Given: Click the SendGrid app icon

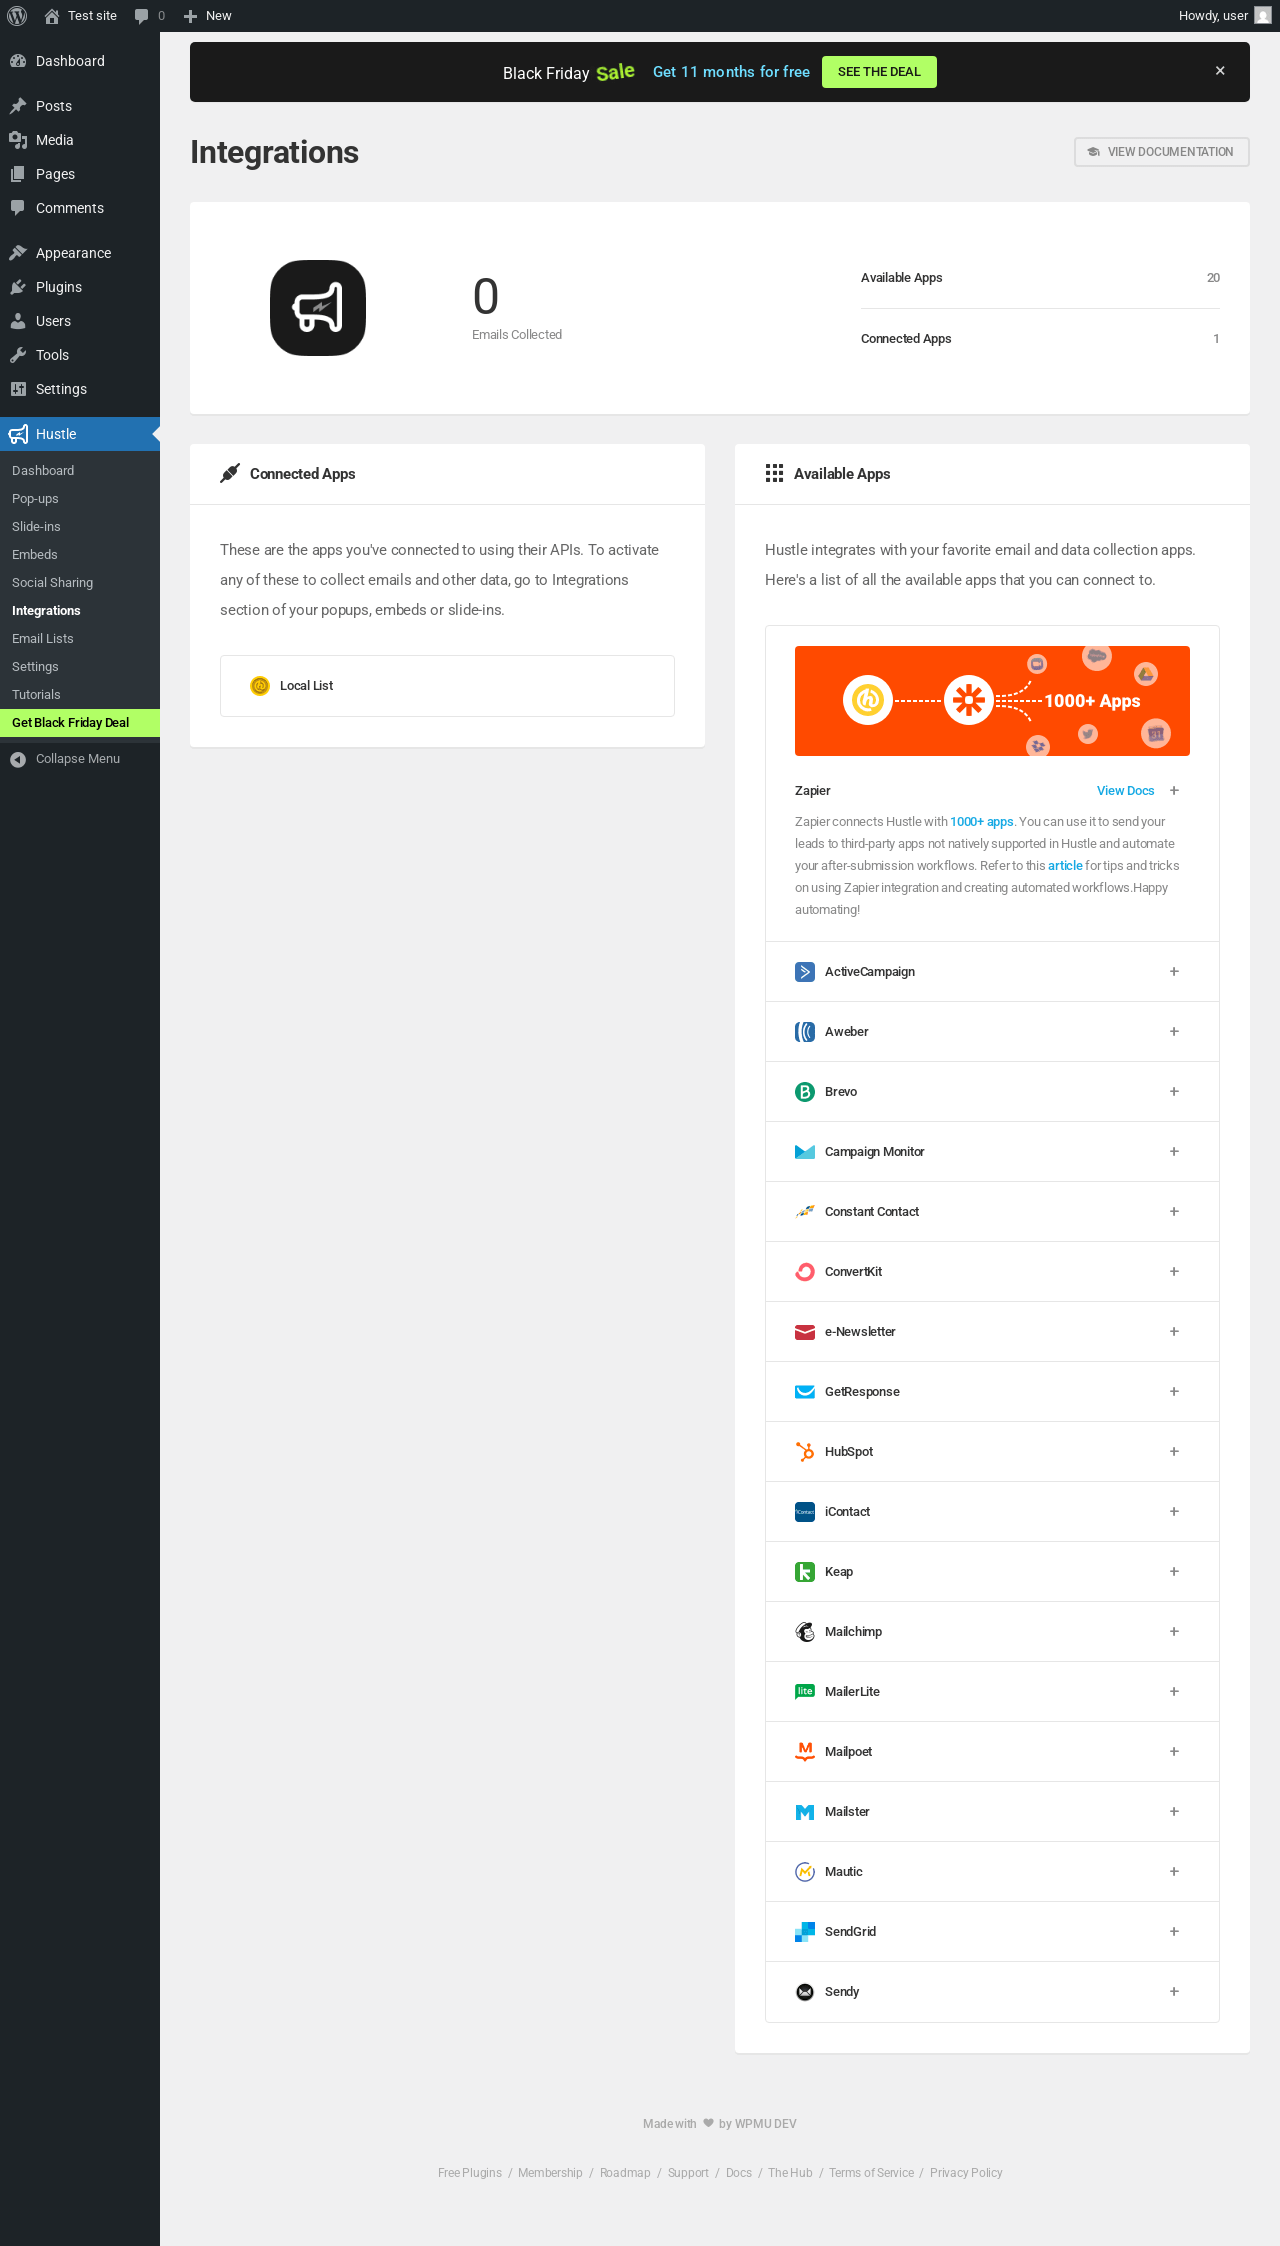Looking at the screenshot, I should [805, 1932].
